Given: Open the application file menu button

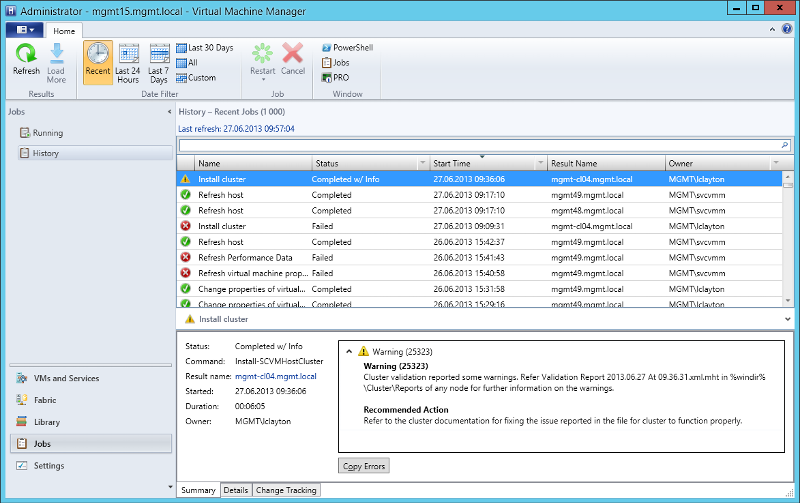Looking at the screenshot, I should [x=24, y=30].
